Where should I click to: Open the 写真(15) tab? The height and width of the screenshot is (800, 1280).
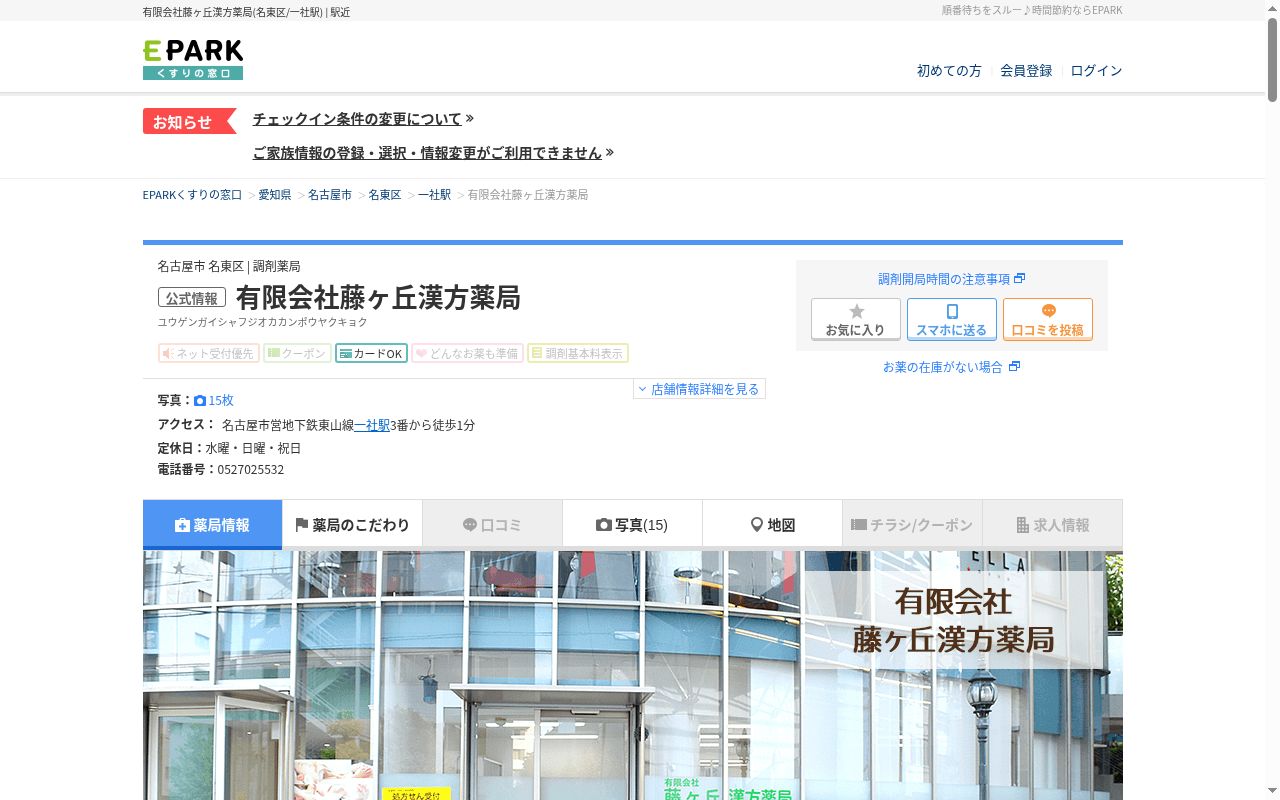(633, 525)
